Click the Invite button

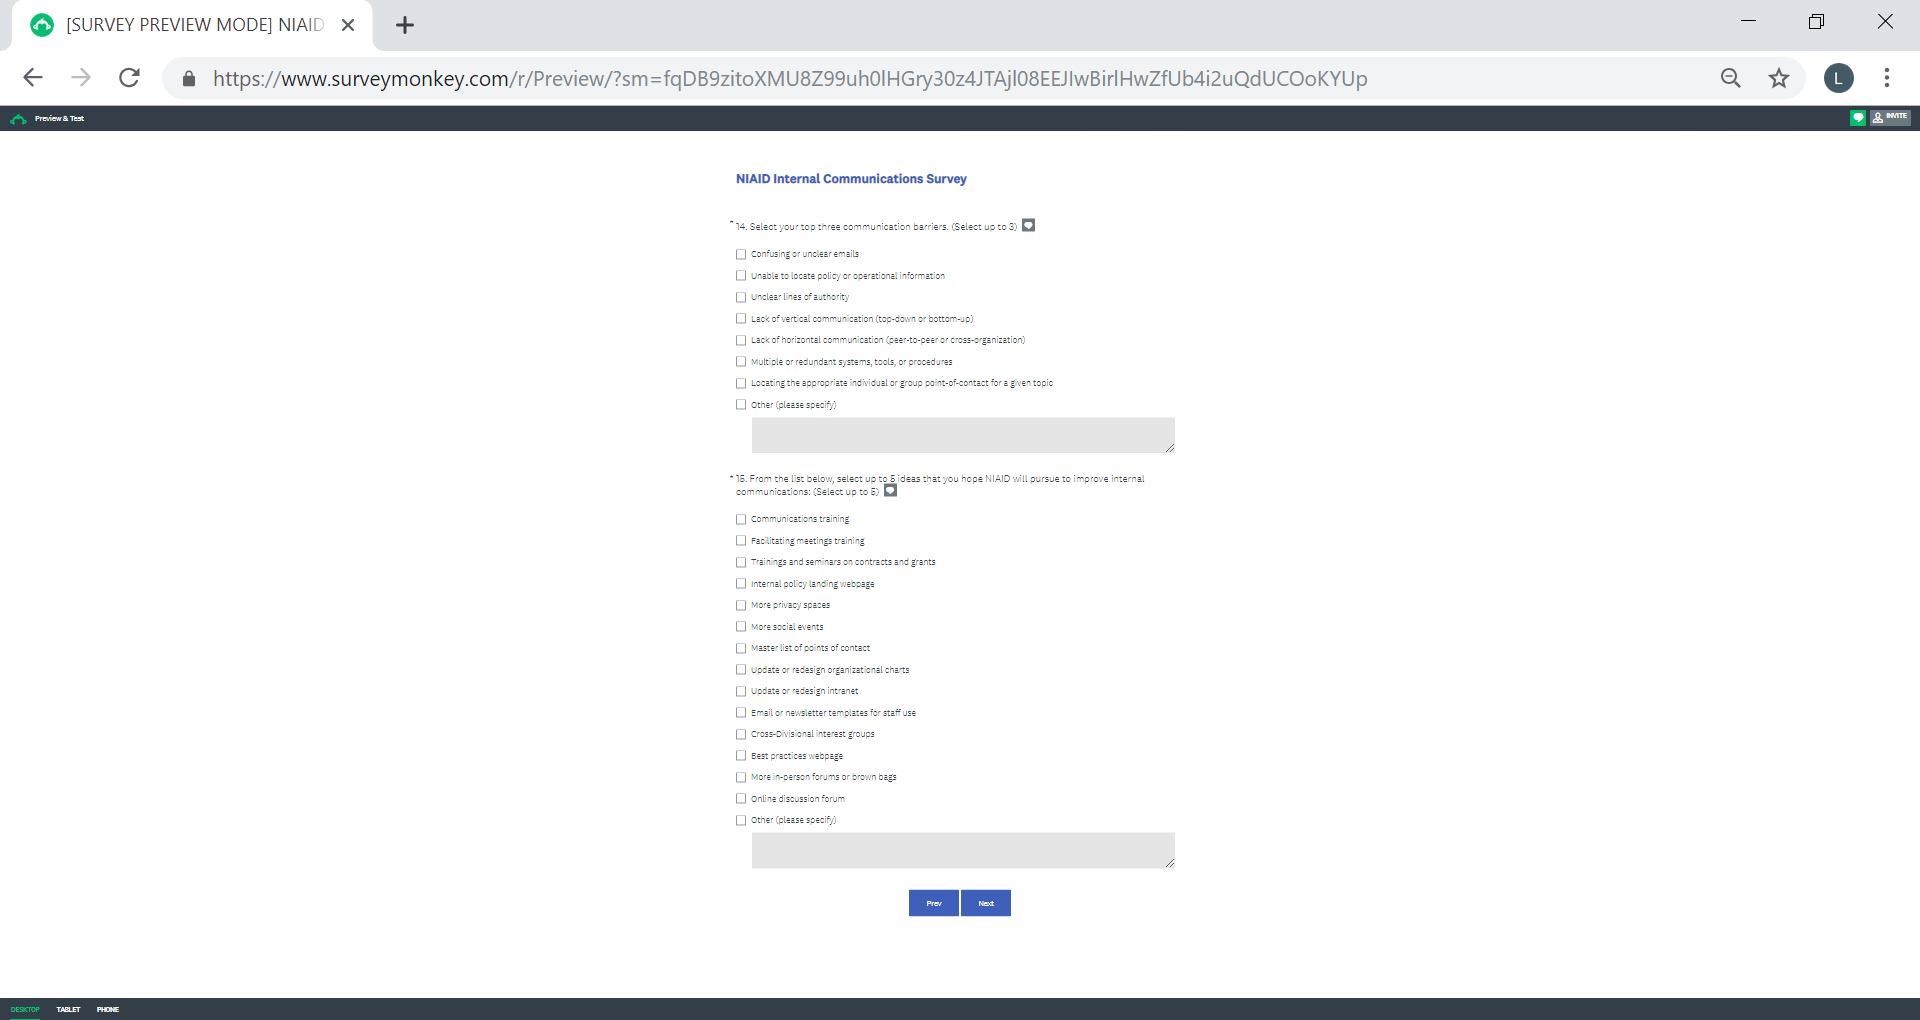pyautogui.click(x=1891, y=118)
